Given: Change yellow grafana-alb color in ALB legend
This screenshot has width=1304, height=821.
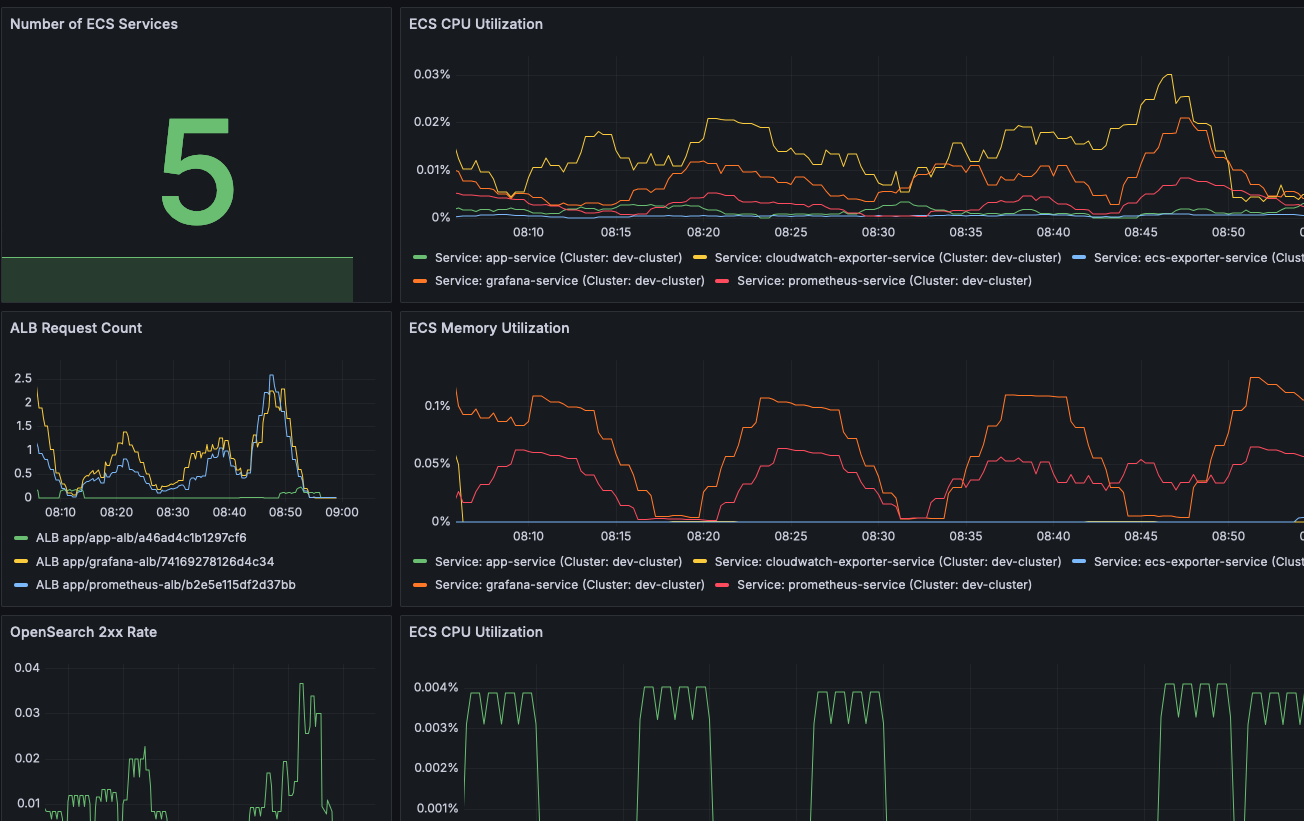Looking at the screenshot, I should point(21,561).
